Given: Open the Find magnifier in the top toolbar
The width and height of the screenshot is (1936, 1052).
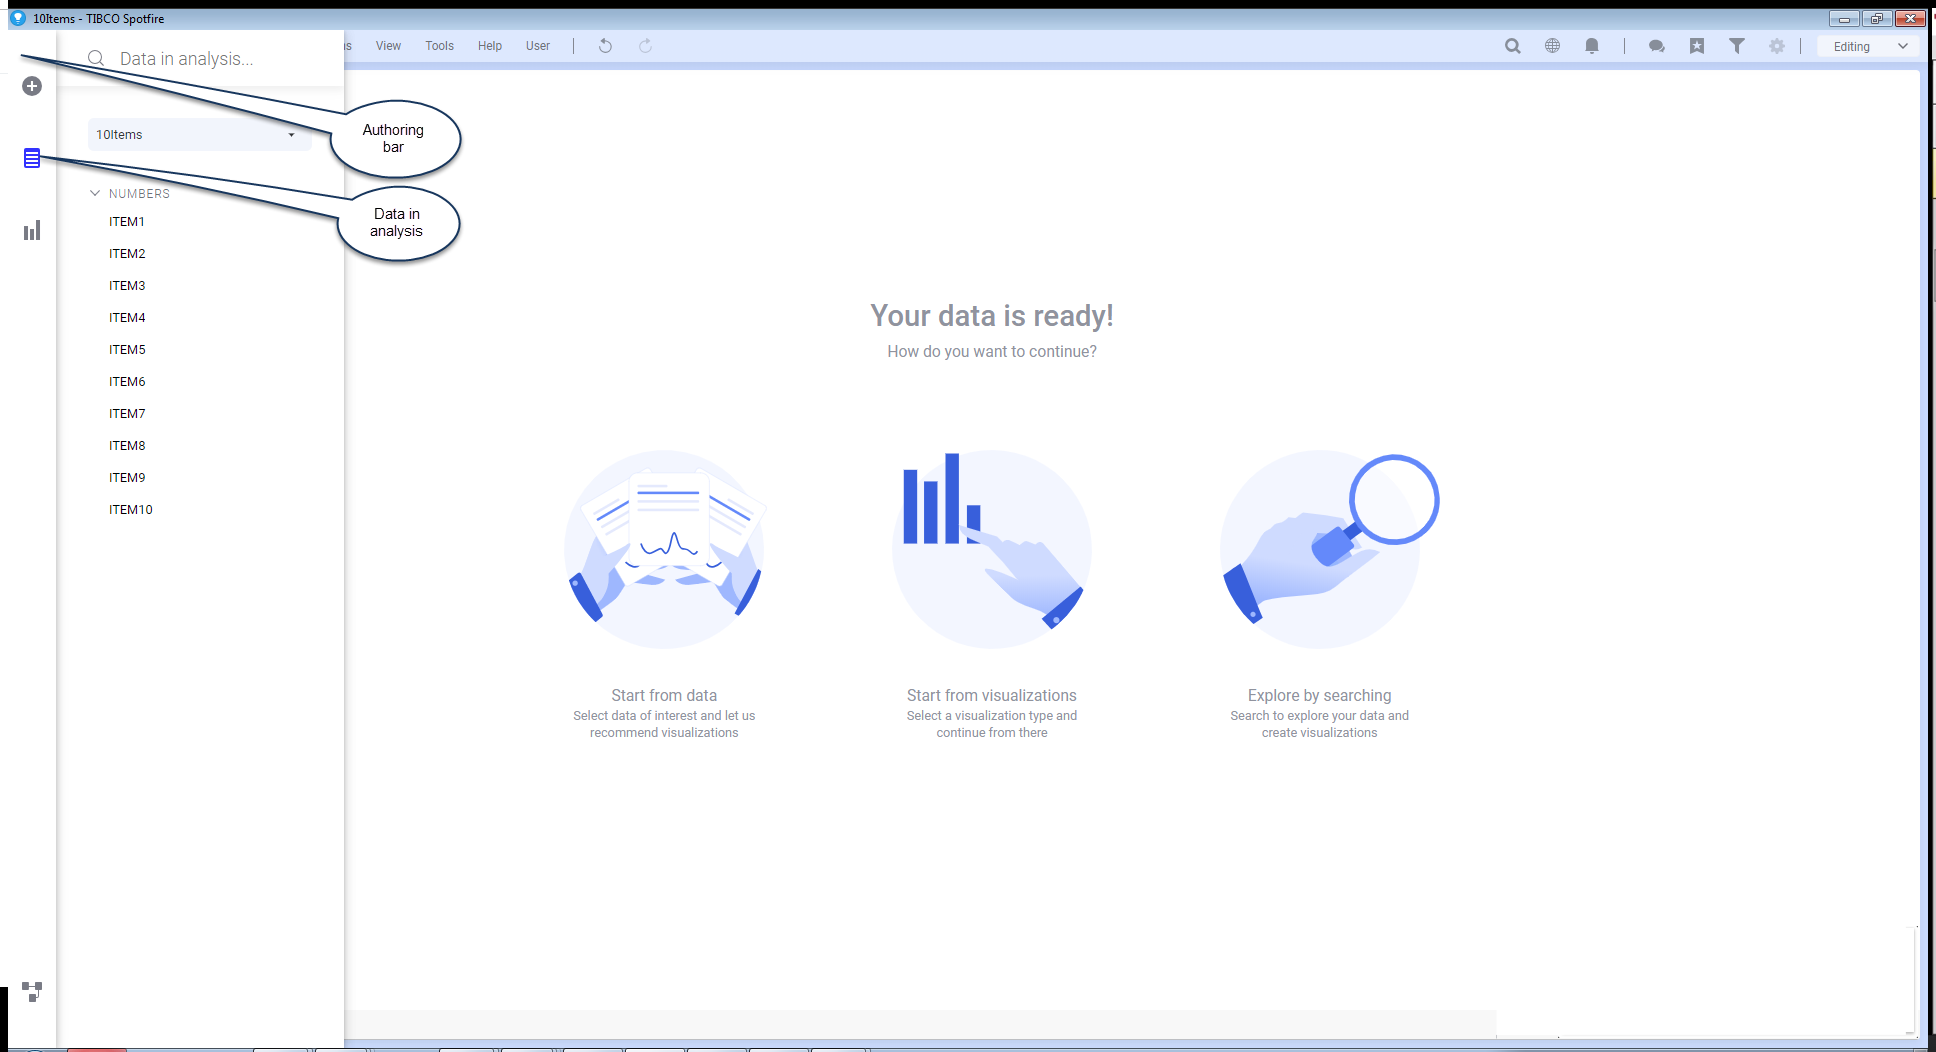Looking at the screenshot, I should click(x=1513, y=46).
